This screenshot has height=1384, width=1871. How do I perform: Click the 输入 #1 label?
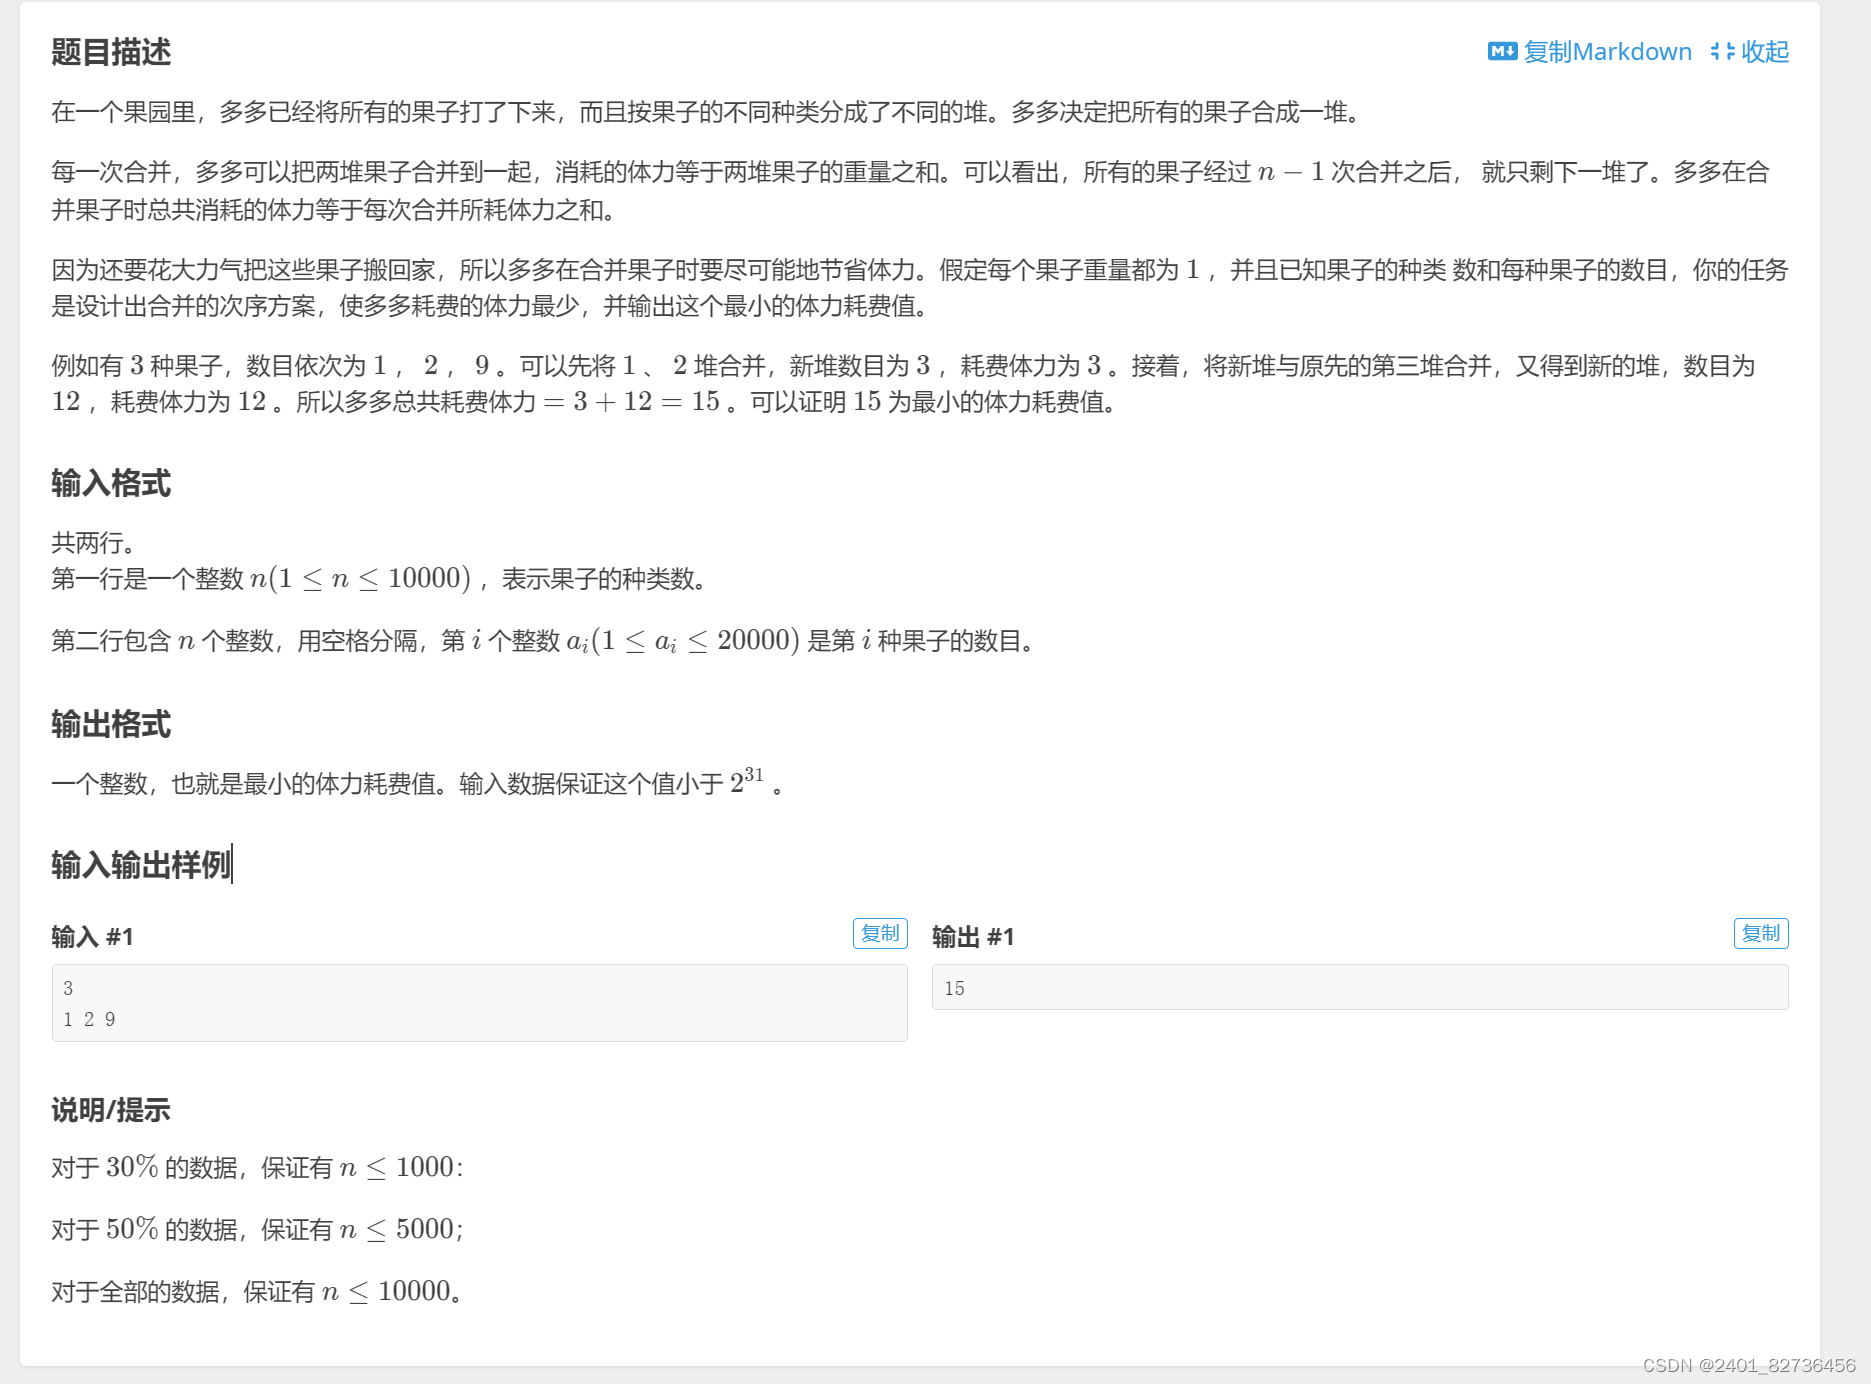(93, 937)
